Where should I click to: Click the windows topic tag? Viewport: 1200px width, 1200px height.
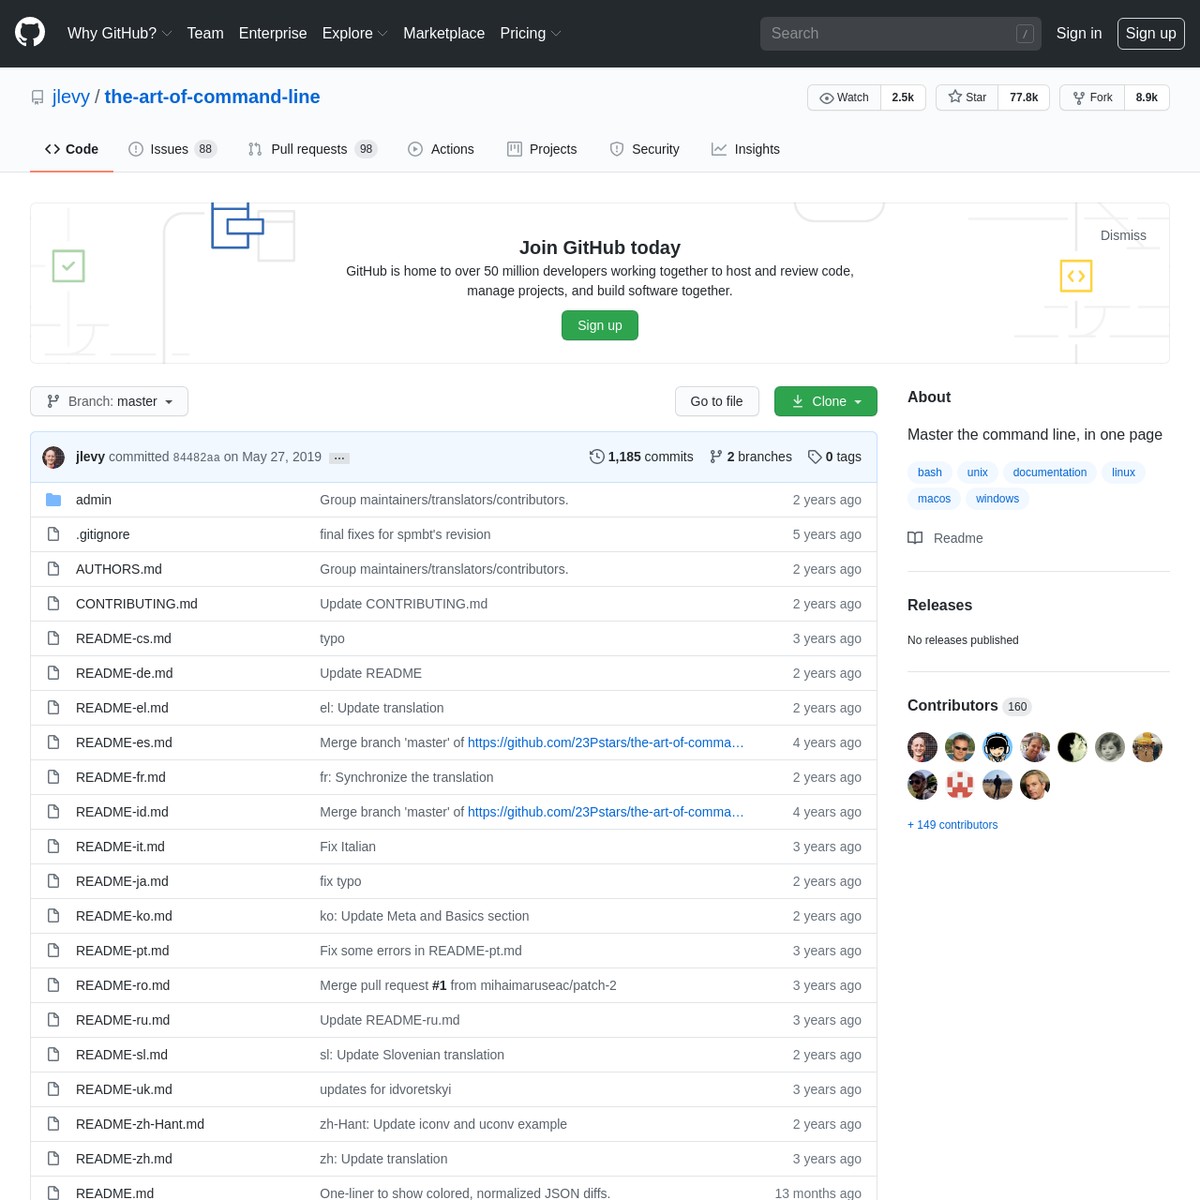[997, 498]
